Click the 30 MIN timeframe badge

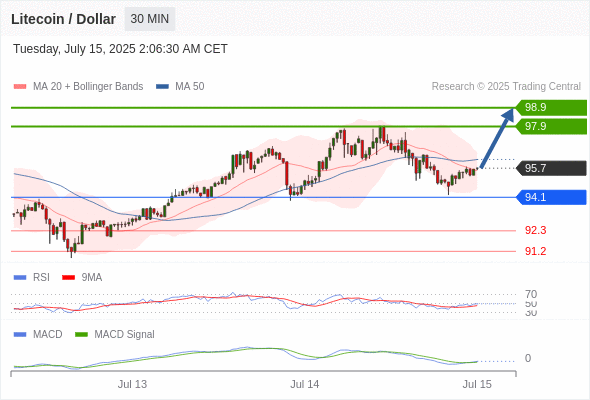tap(150, 19)
